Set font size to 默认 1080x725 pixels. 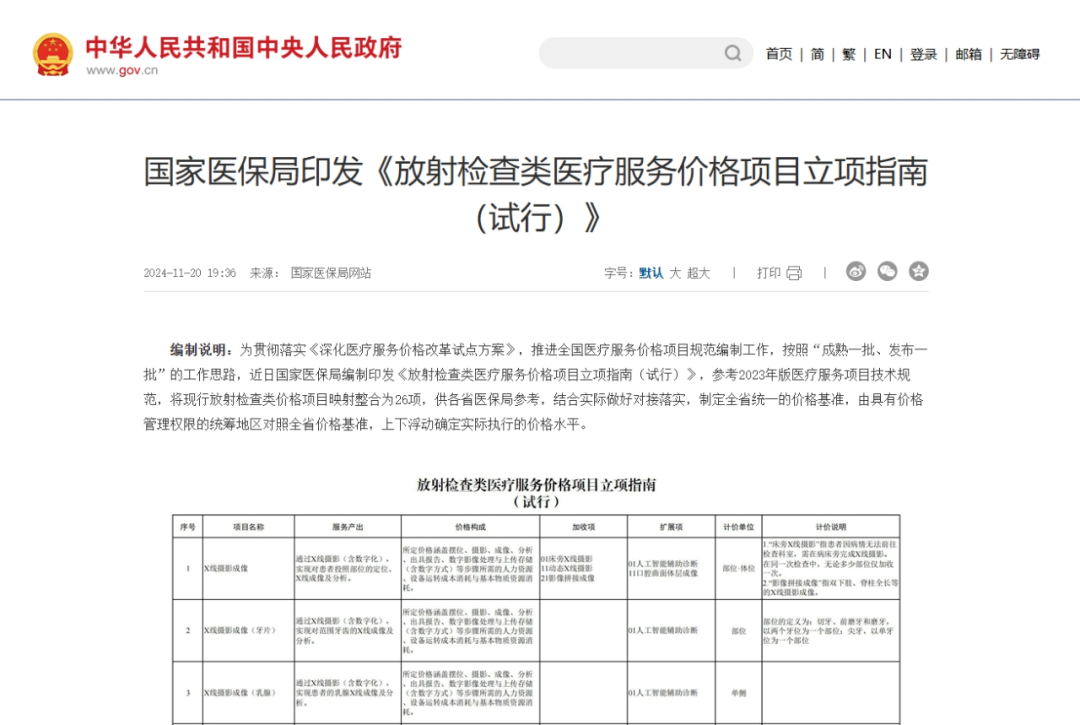651,273
